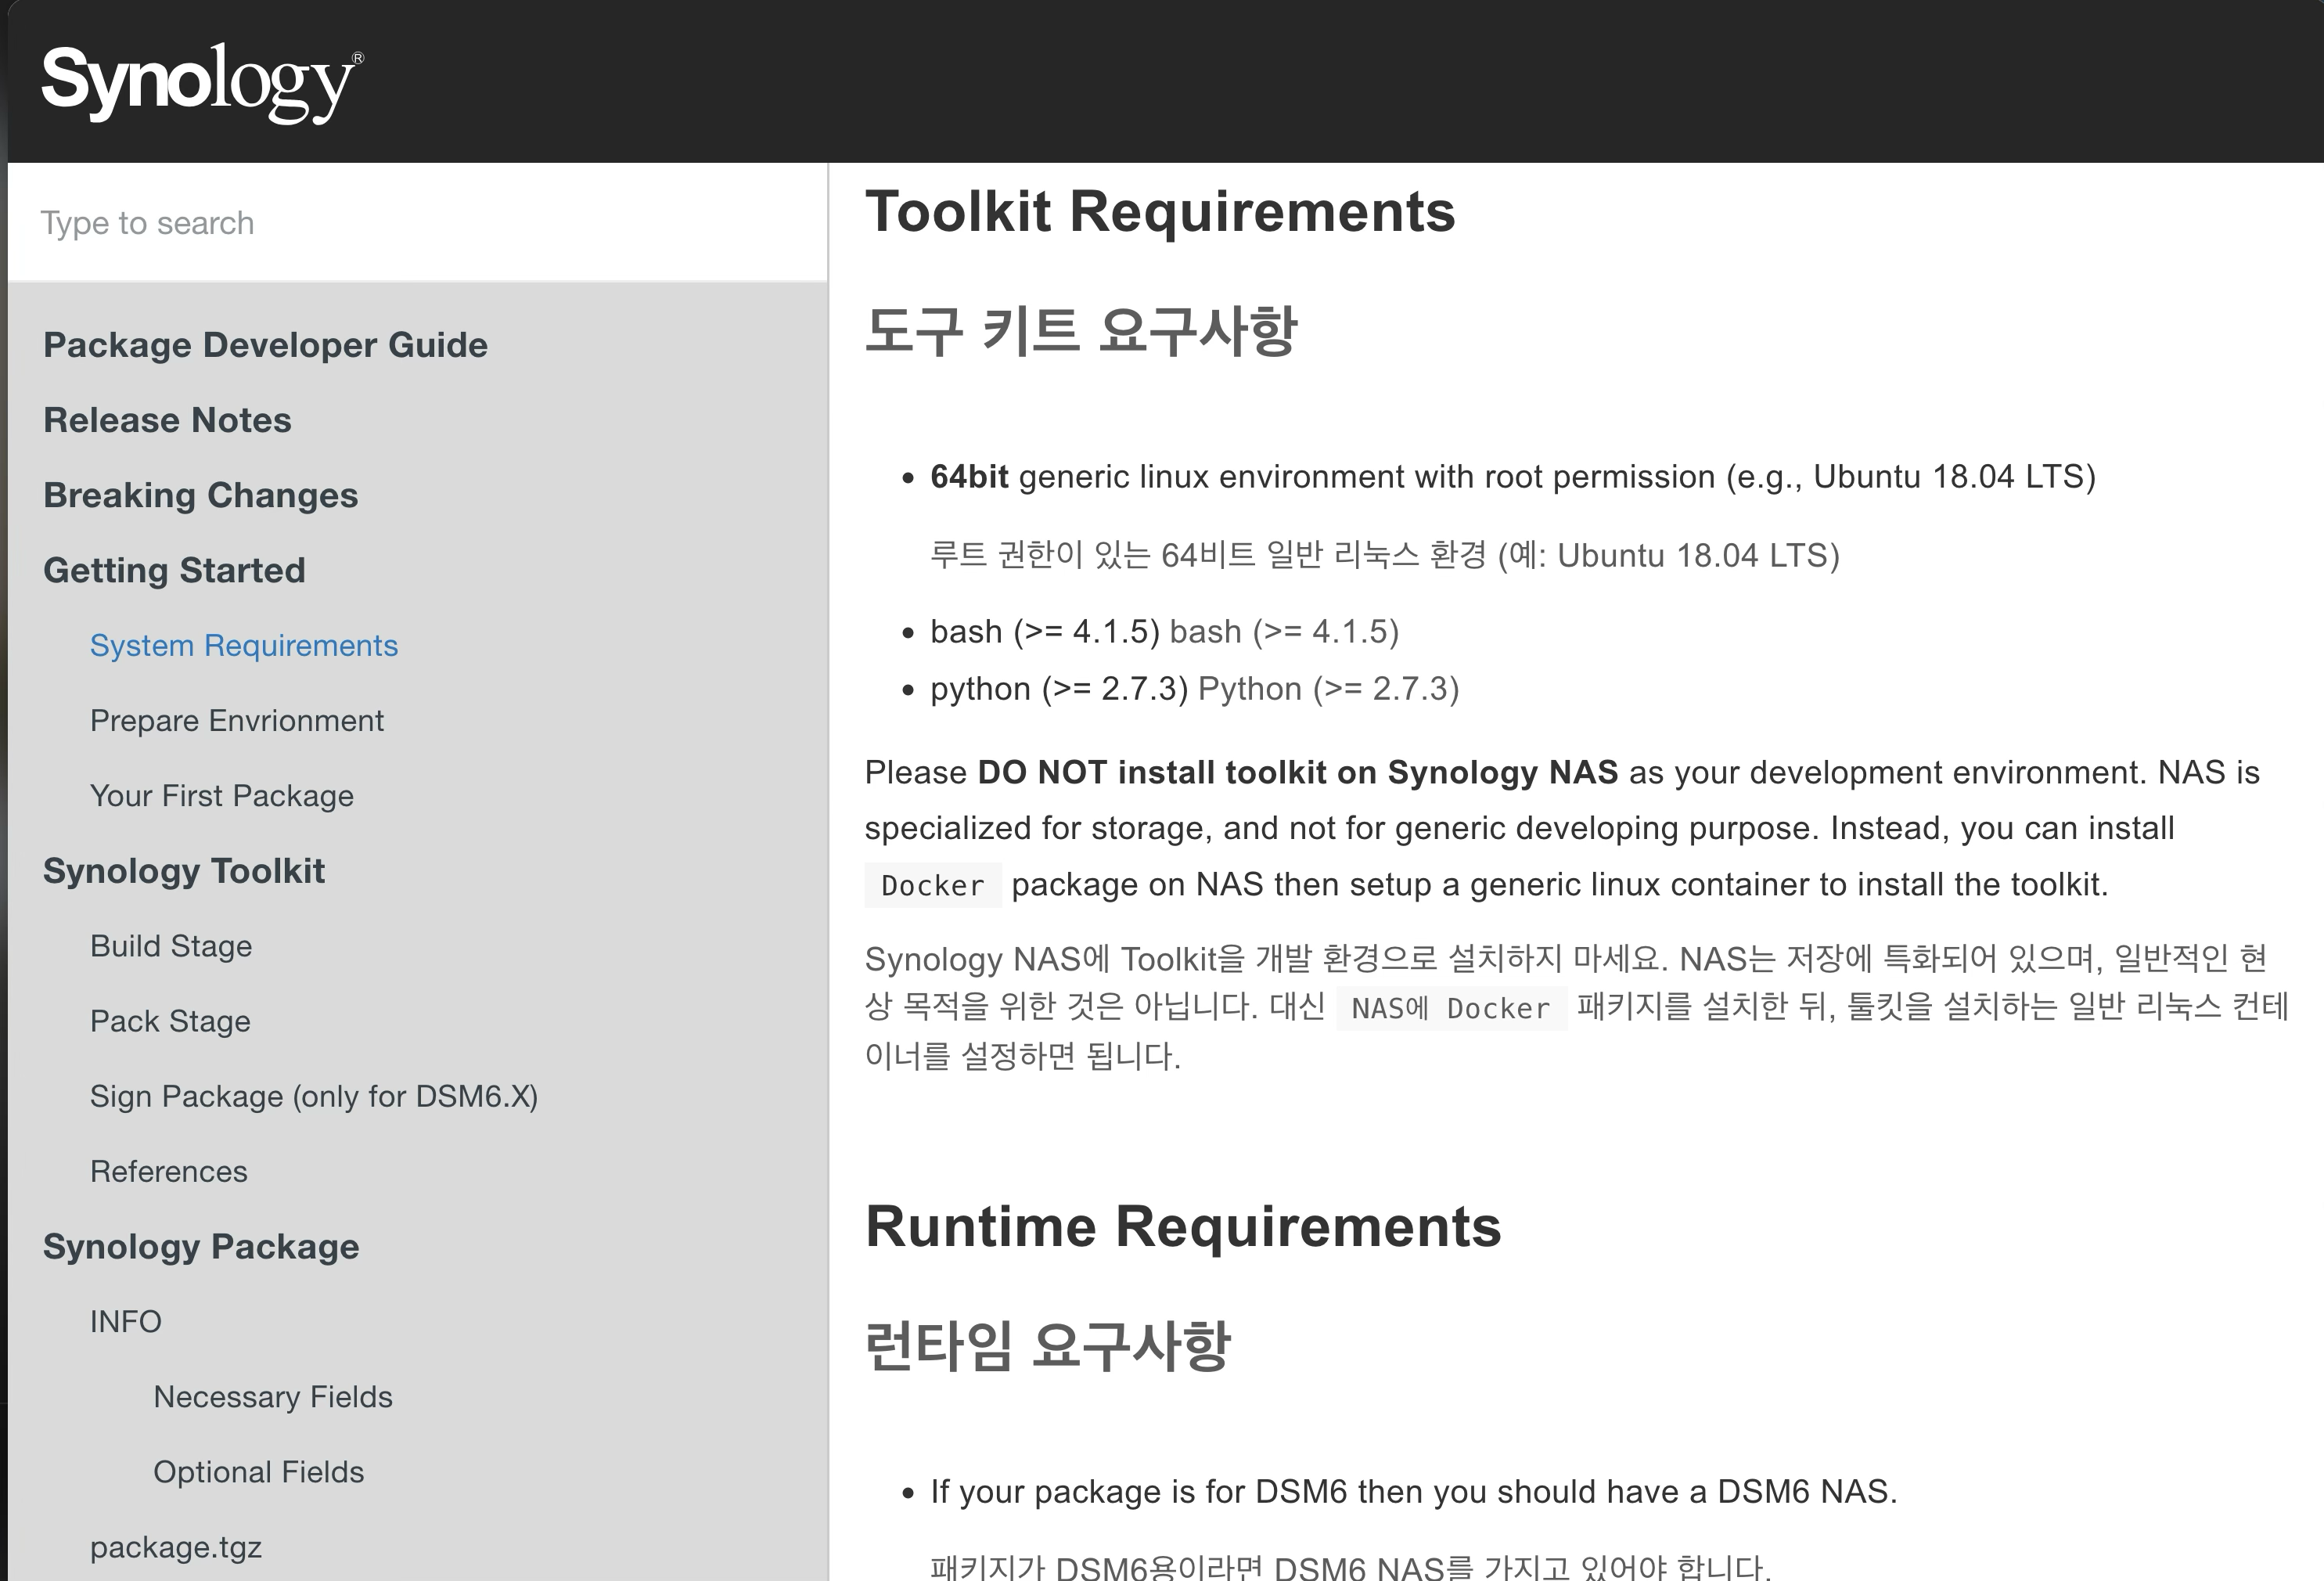This screenshot has height=1581, width=2324.
Task: Open the Pack Stage page
Action: coord(170,1021)
